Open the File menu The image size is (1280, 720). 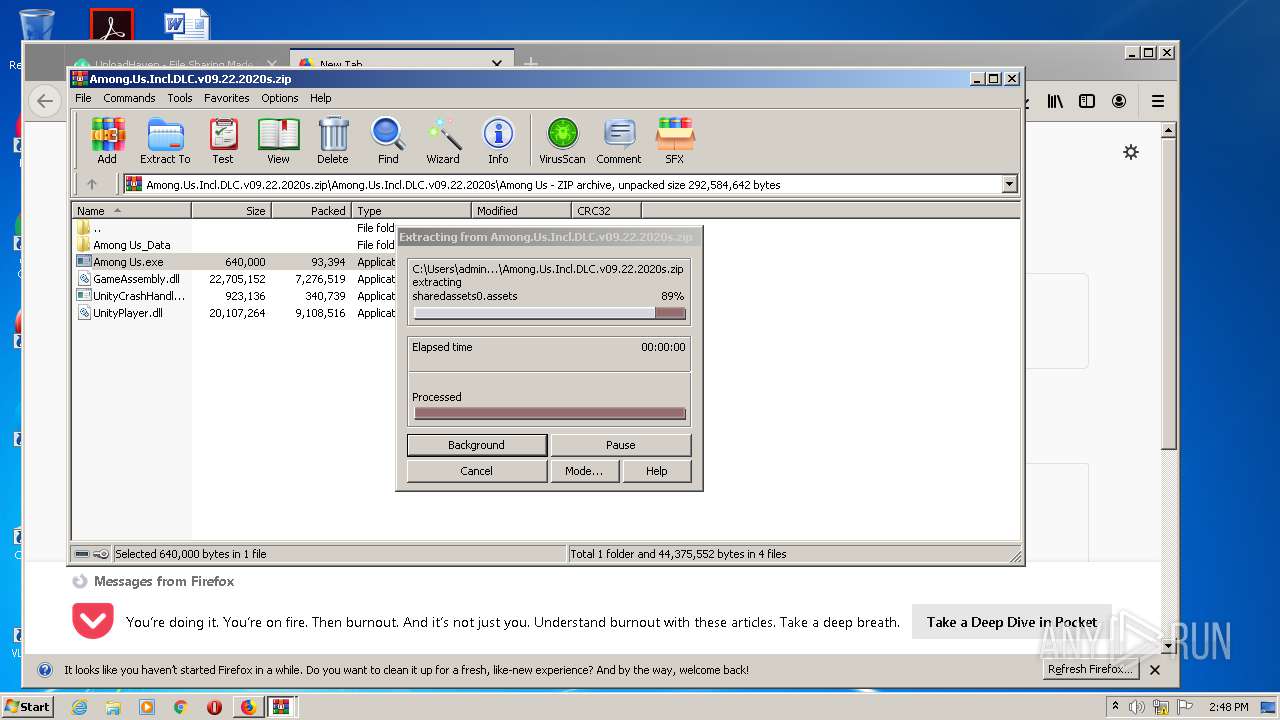83,98
